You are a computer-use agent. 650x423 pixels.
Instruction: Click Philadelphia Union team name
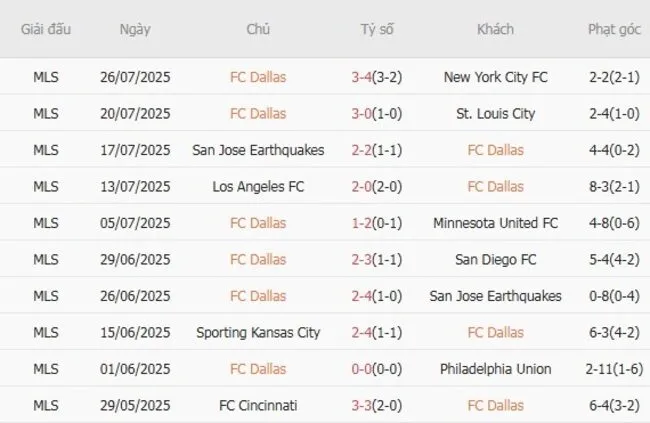[495, 369]
